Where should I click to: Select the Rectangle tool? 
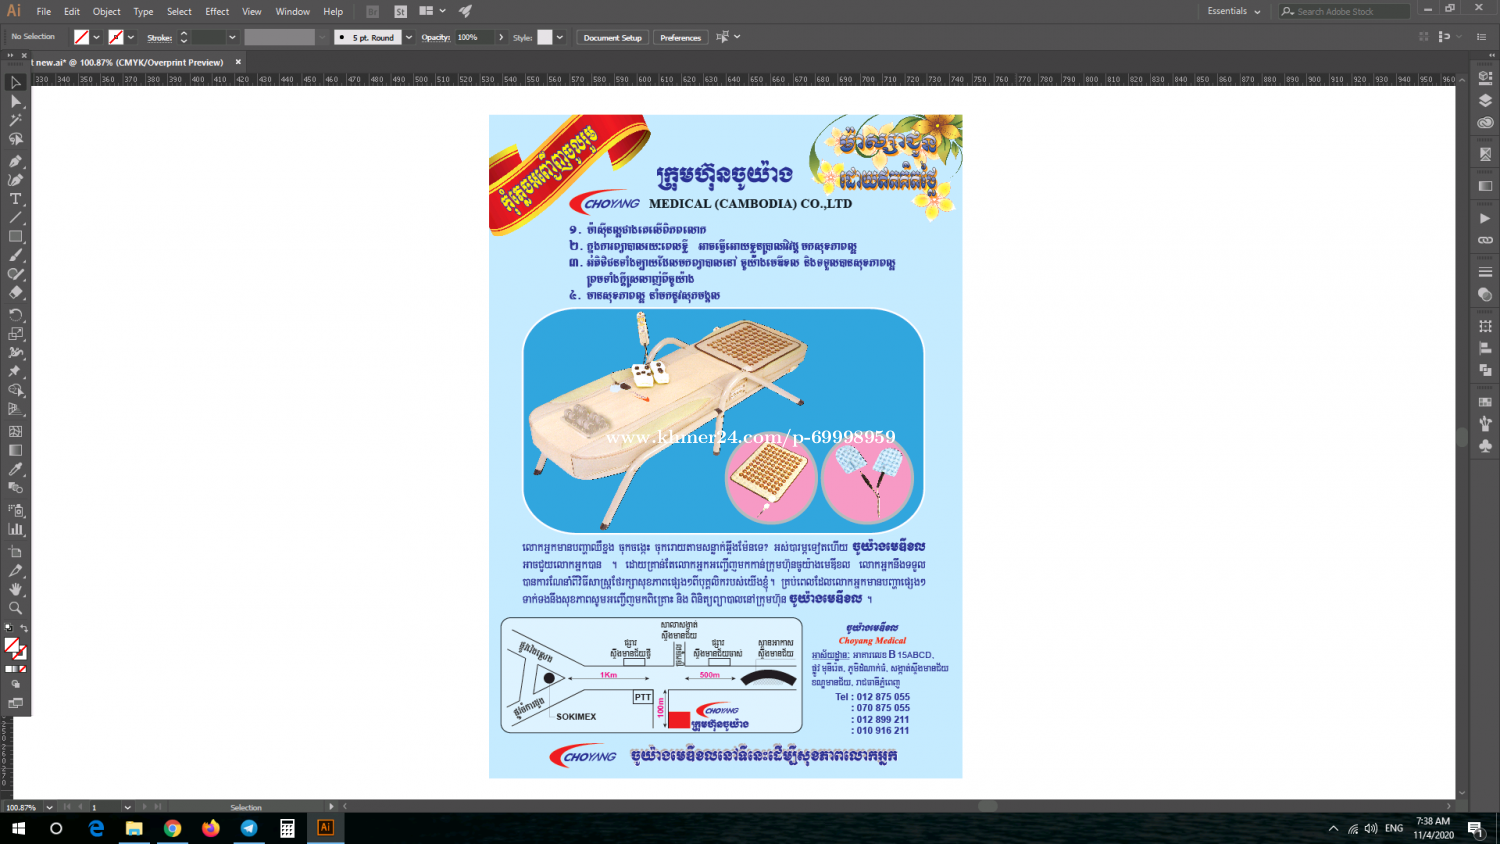15,236
